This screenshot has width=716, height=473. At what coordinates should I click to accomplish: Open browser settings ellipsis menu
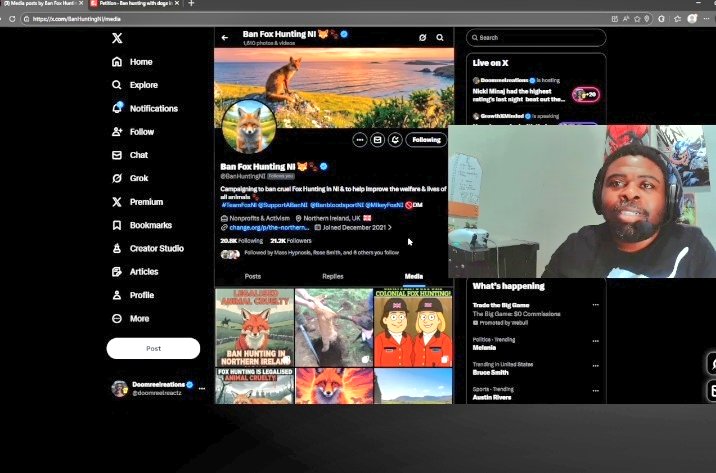point(707,19)
